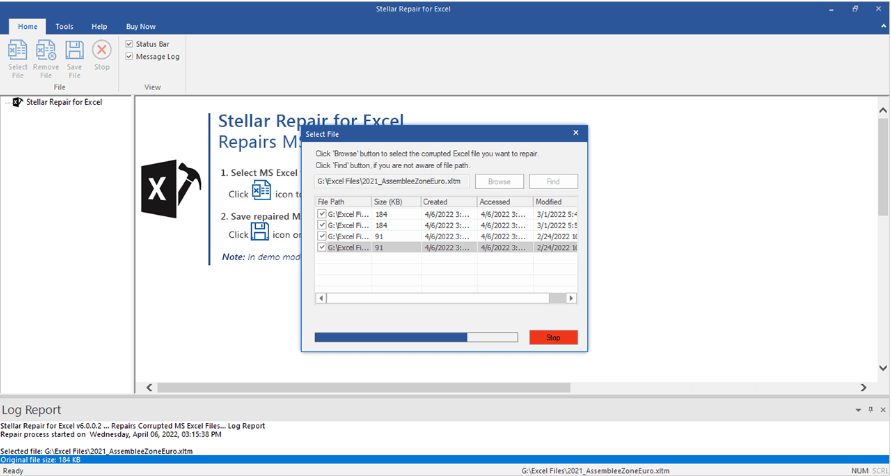
Task: Close the Log Report panel
Action: click(883, 410)
